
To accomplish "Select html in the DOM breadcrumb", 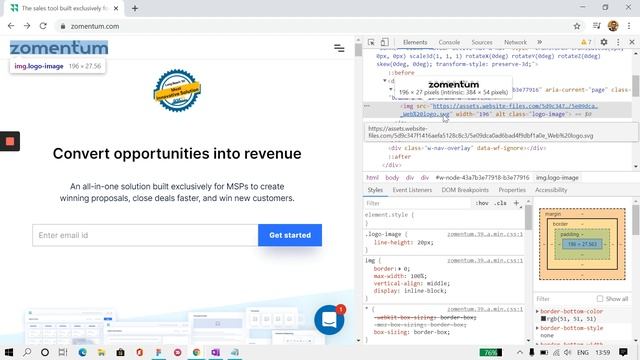I will pyautogui.click(x=372, y=178).
